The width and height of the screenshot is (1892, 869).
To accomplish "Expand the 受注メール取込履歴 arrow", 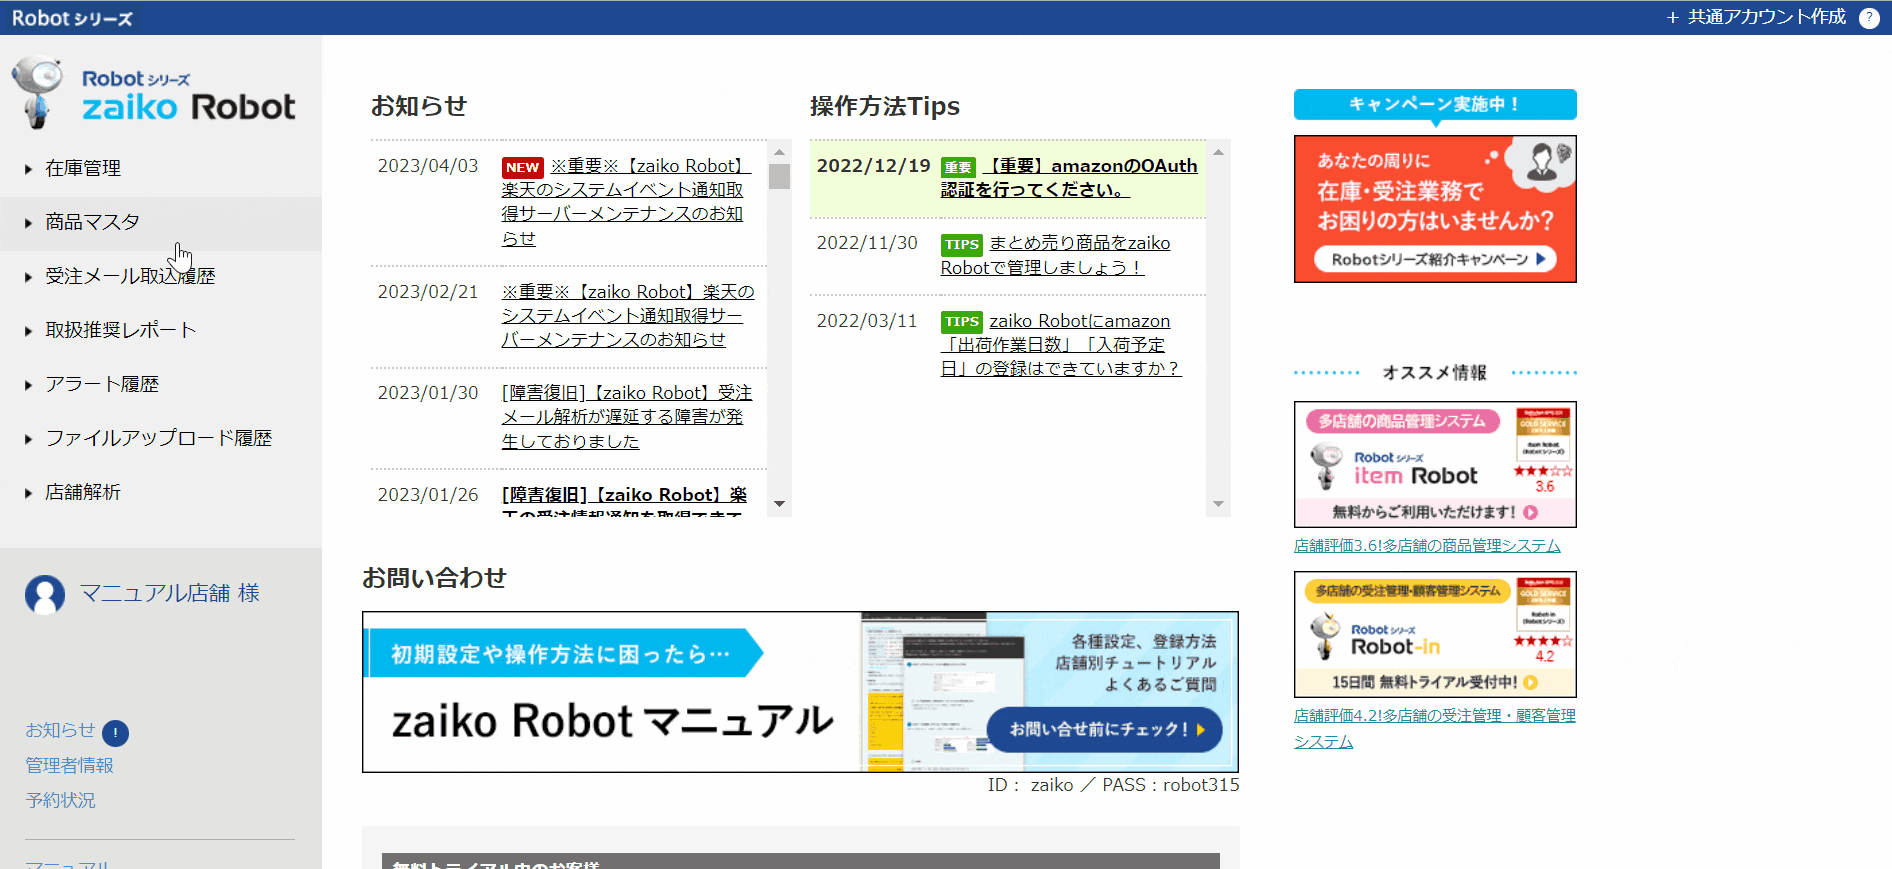I will coord(29,277).
